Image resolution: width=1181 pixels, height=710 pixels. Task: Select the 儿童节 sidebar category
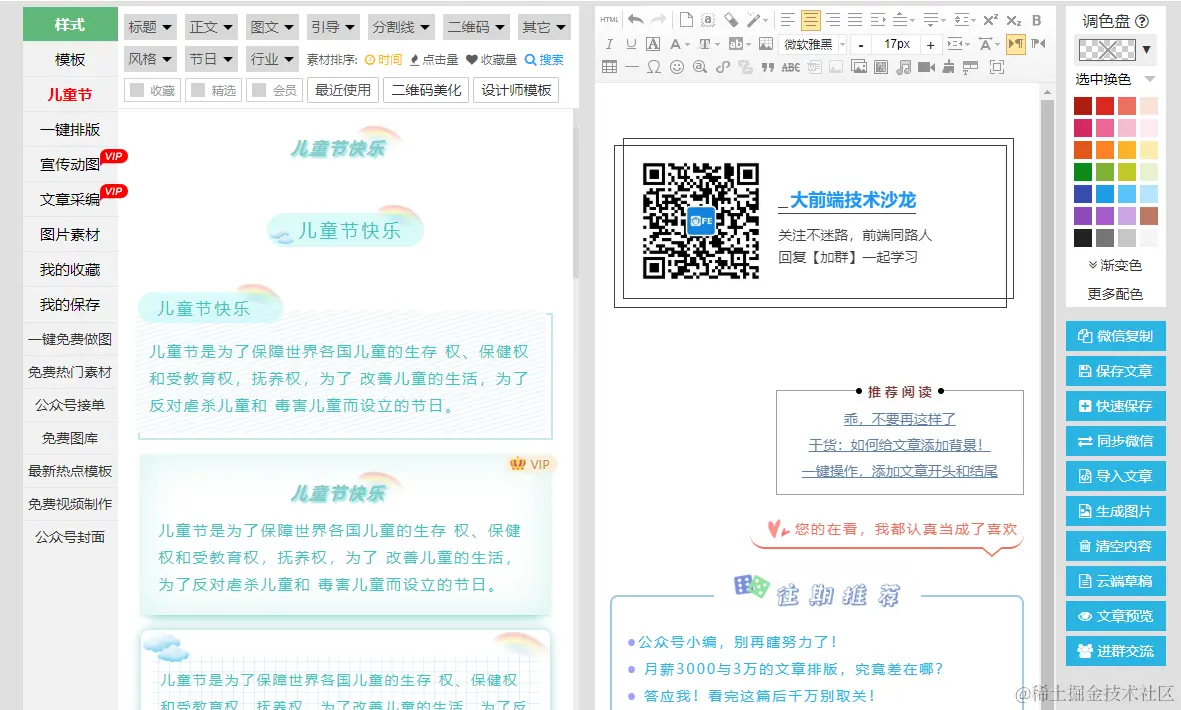coord(68,94)
